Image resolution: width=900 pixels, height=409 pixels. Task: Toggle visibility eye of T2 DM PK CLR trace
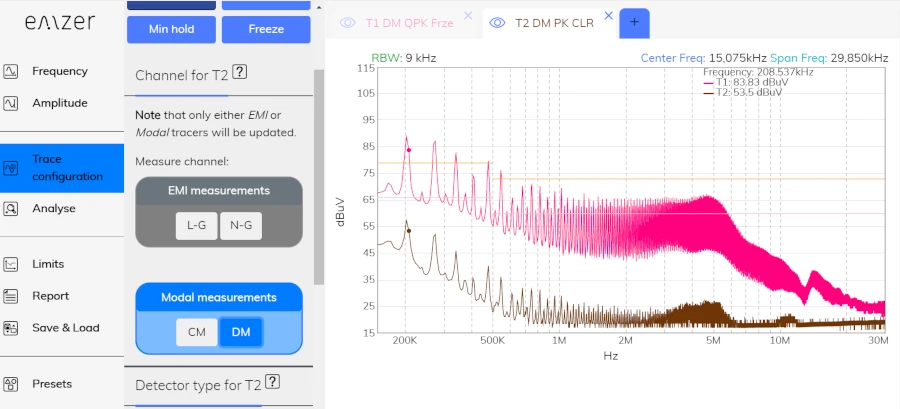497,23
